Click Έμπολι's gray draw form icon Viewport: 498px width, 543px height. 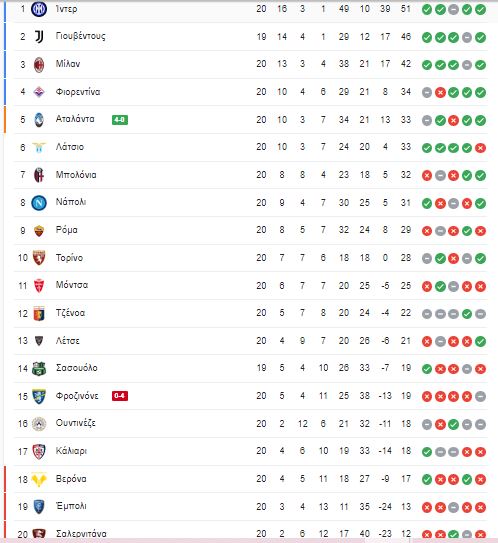[453, 507]
